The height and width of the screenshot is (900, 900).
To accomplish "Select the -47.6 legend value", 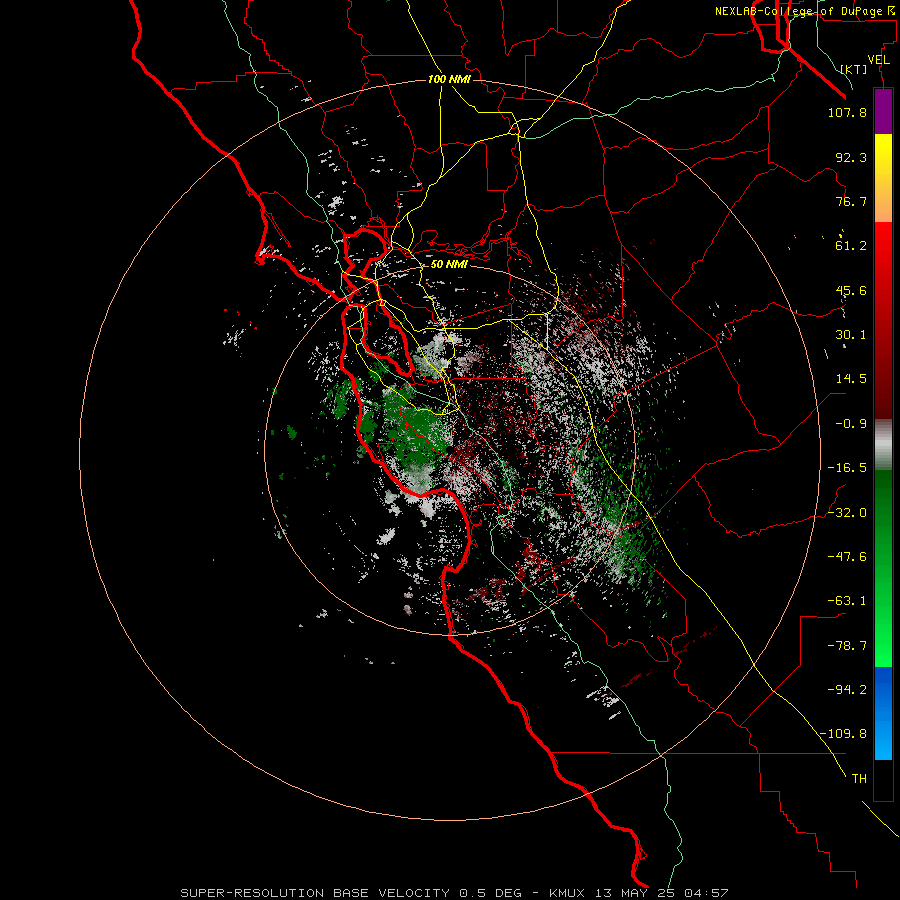I will tap(847, 557).
